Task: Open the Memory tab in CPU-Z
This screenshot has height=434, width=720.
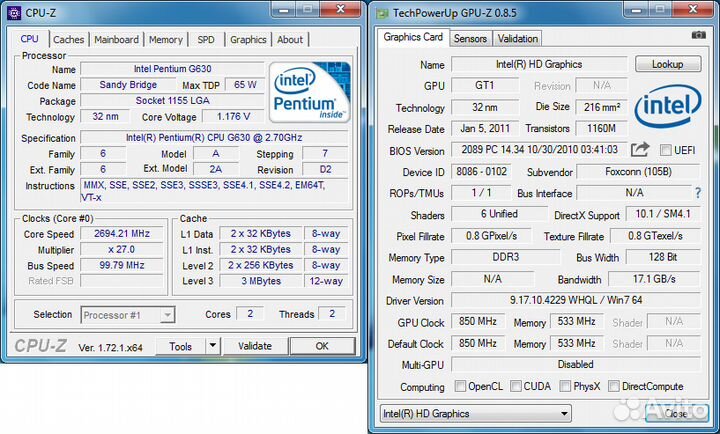Action: [x=166, y=40]
